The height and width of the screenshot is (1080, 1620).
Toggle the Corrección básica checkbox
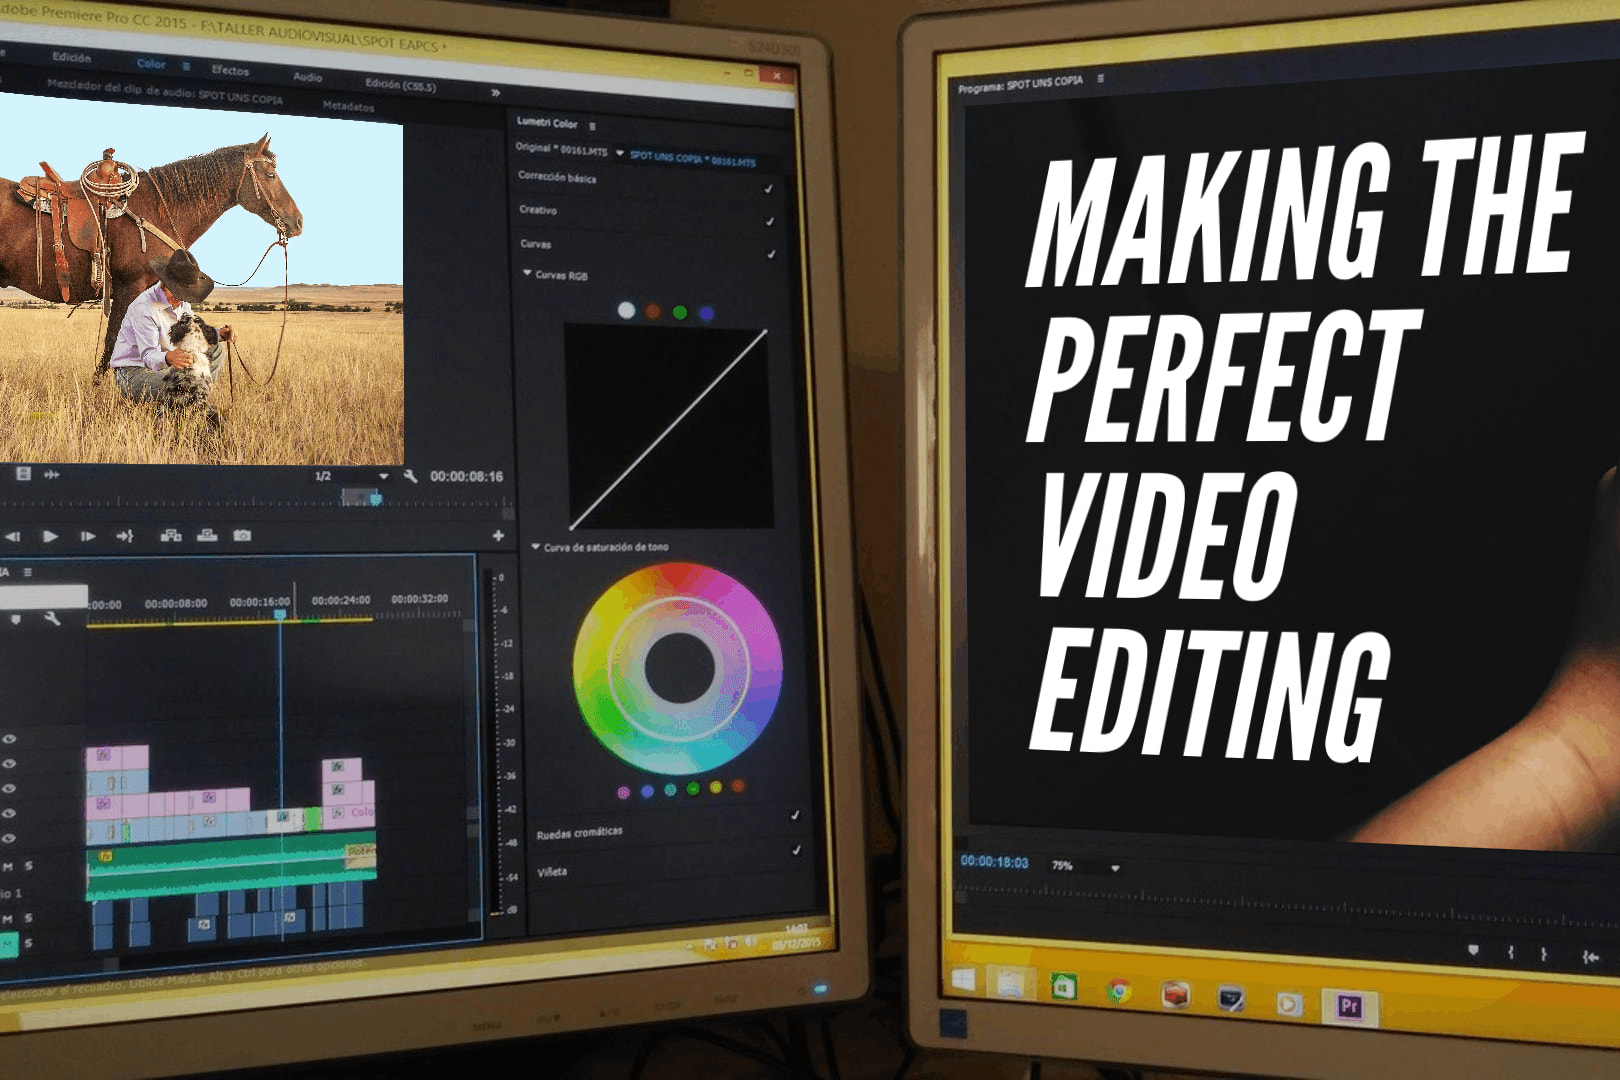(768, 189)
